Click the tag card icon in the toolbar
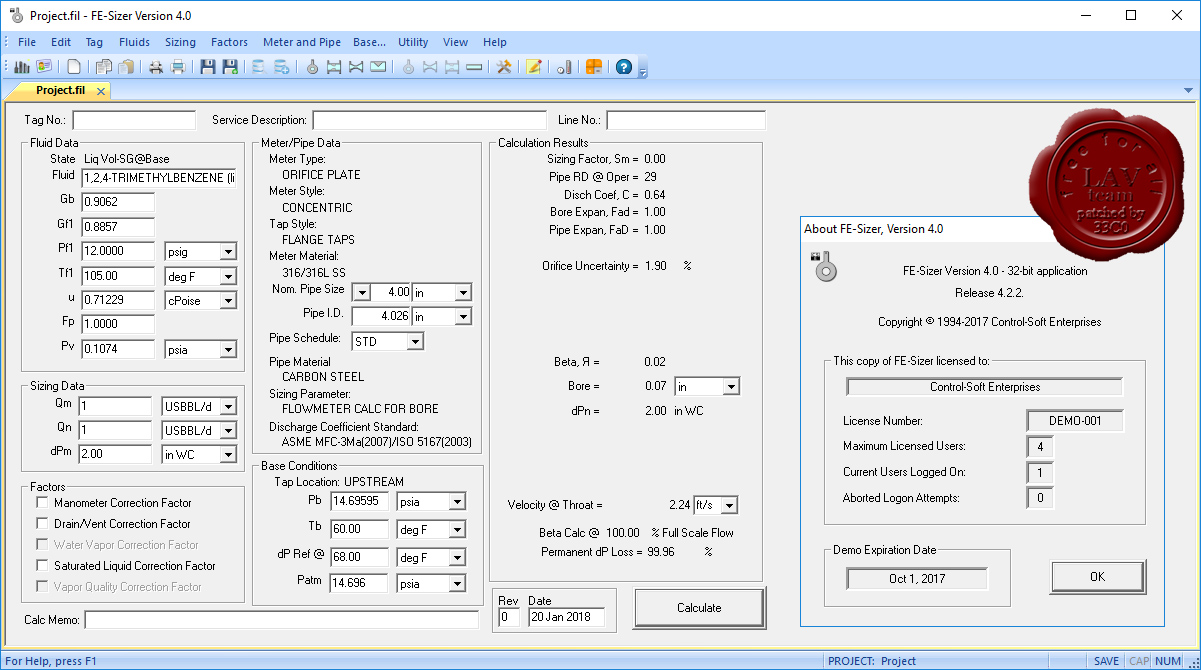 [43, 67]
